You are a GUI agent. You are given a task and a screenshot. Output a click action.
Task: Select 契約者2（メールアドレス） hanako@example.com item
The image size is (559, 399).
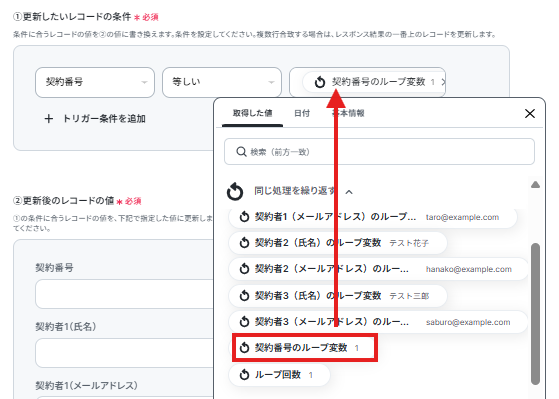click(378, 269)
